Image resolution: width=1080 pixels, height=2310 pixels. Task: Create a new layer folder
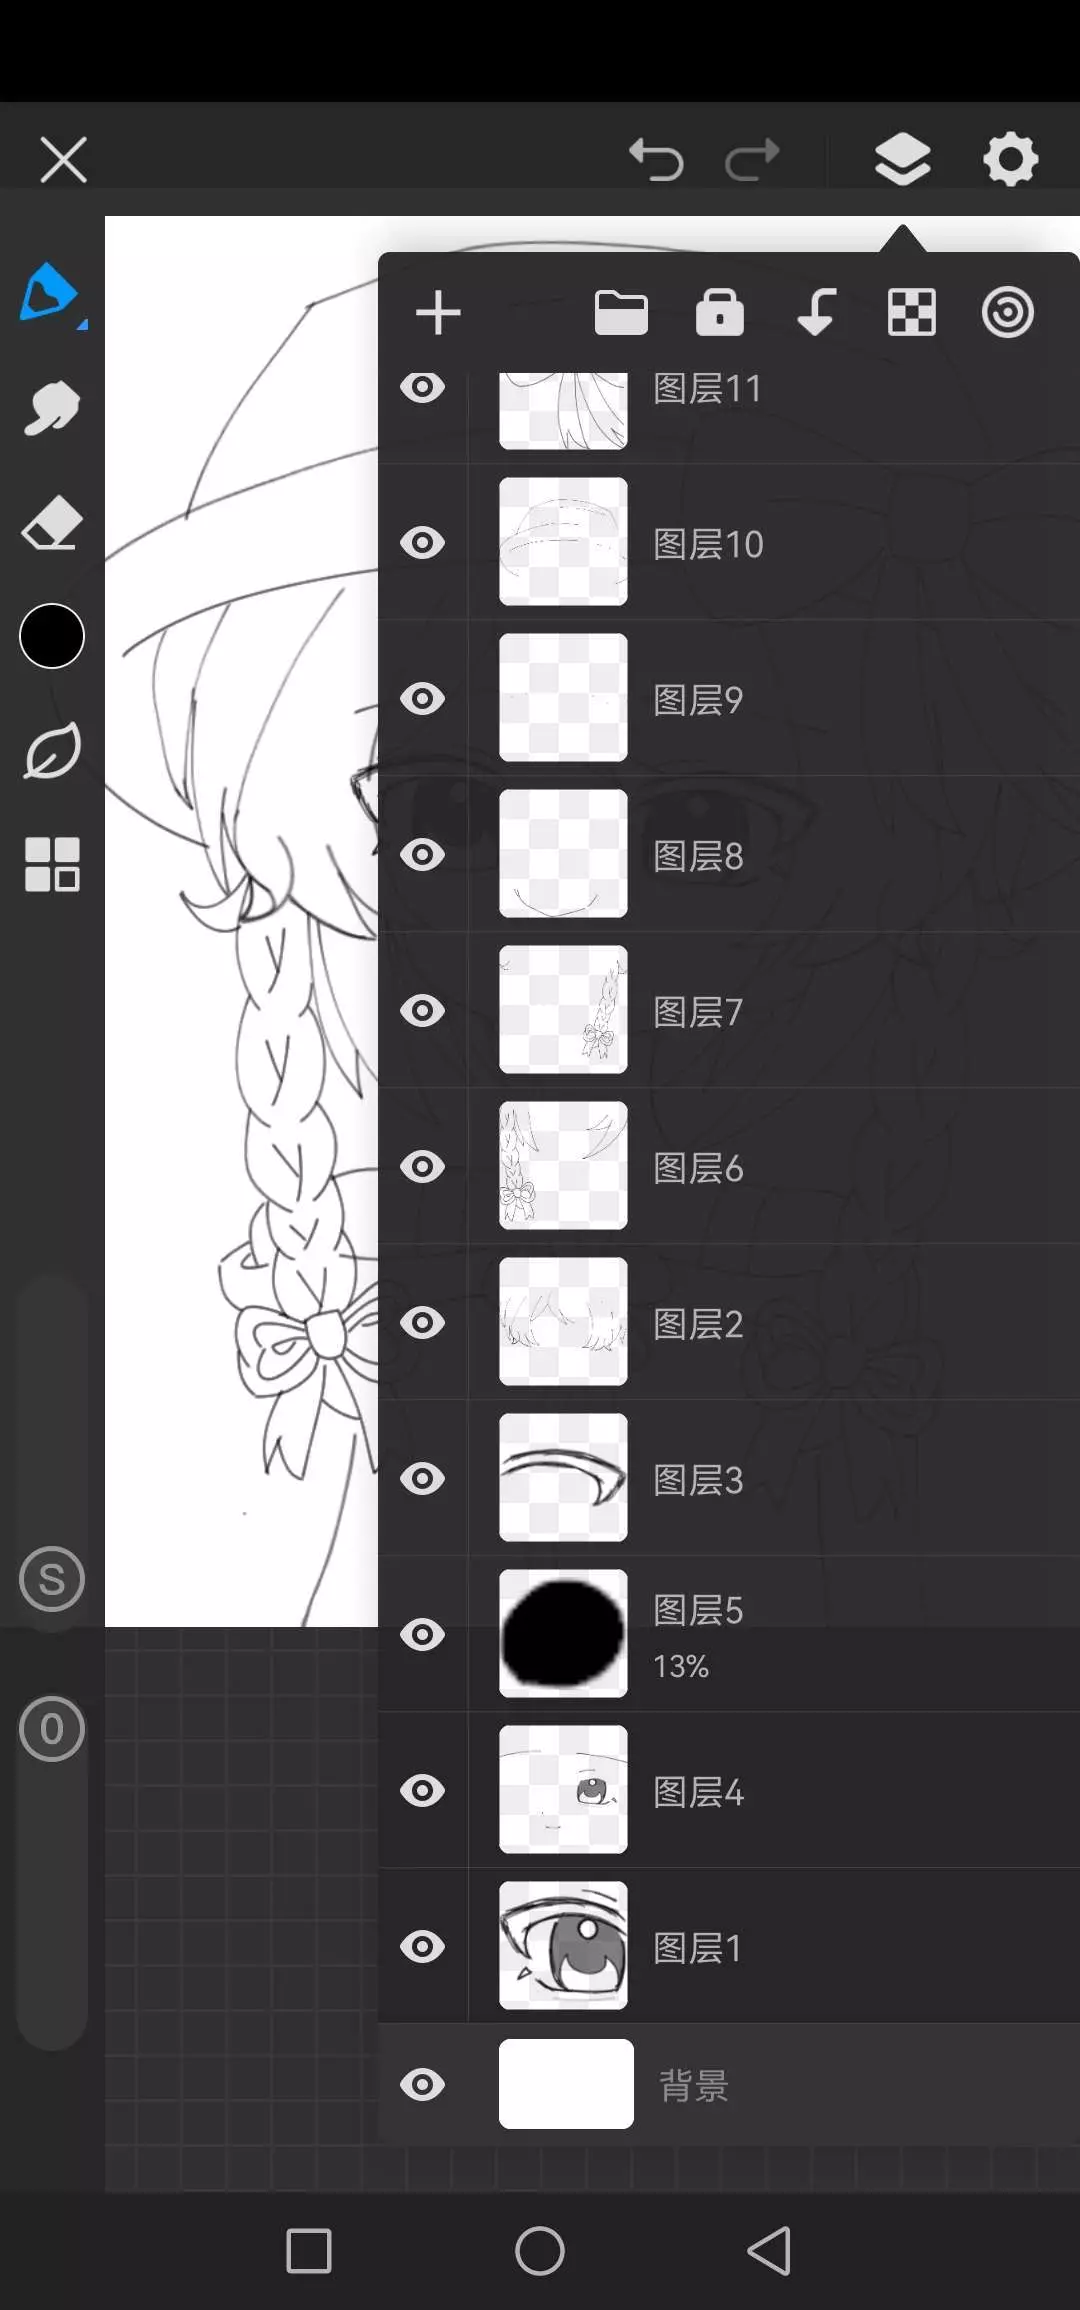(621, 313)
